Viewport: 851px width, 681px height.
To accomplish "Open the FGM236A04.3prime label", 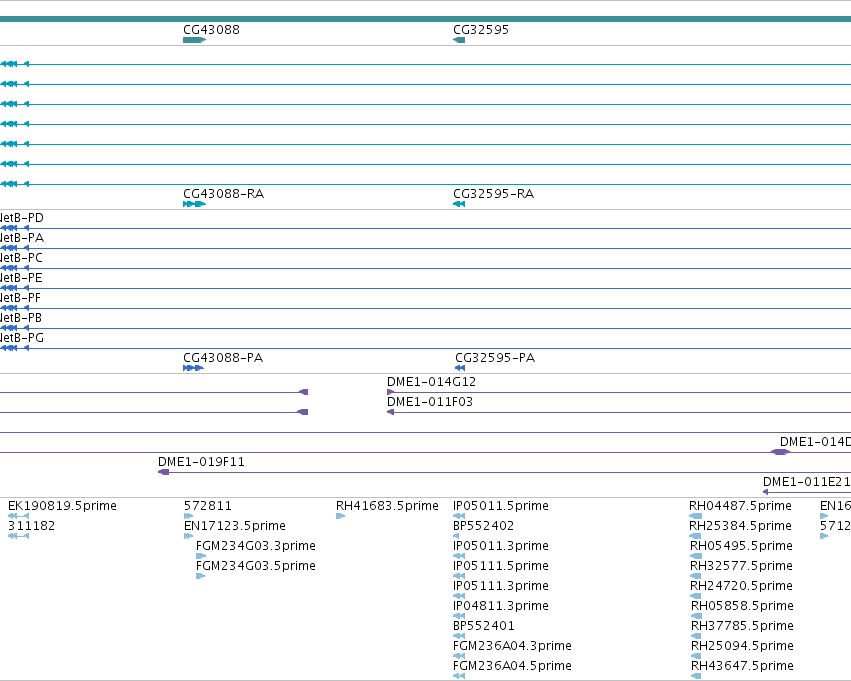I will click(512, 646).
